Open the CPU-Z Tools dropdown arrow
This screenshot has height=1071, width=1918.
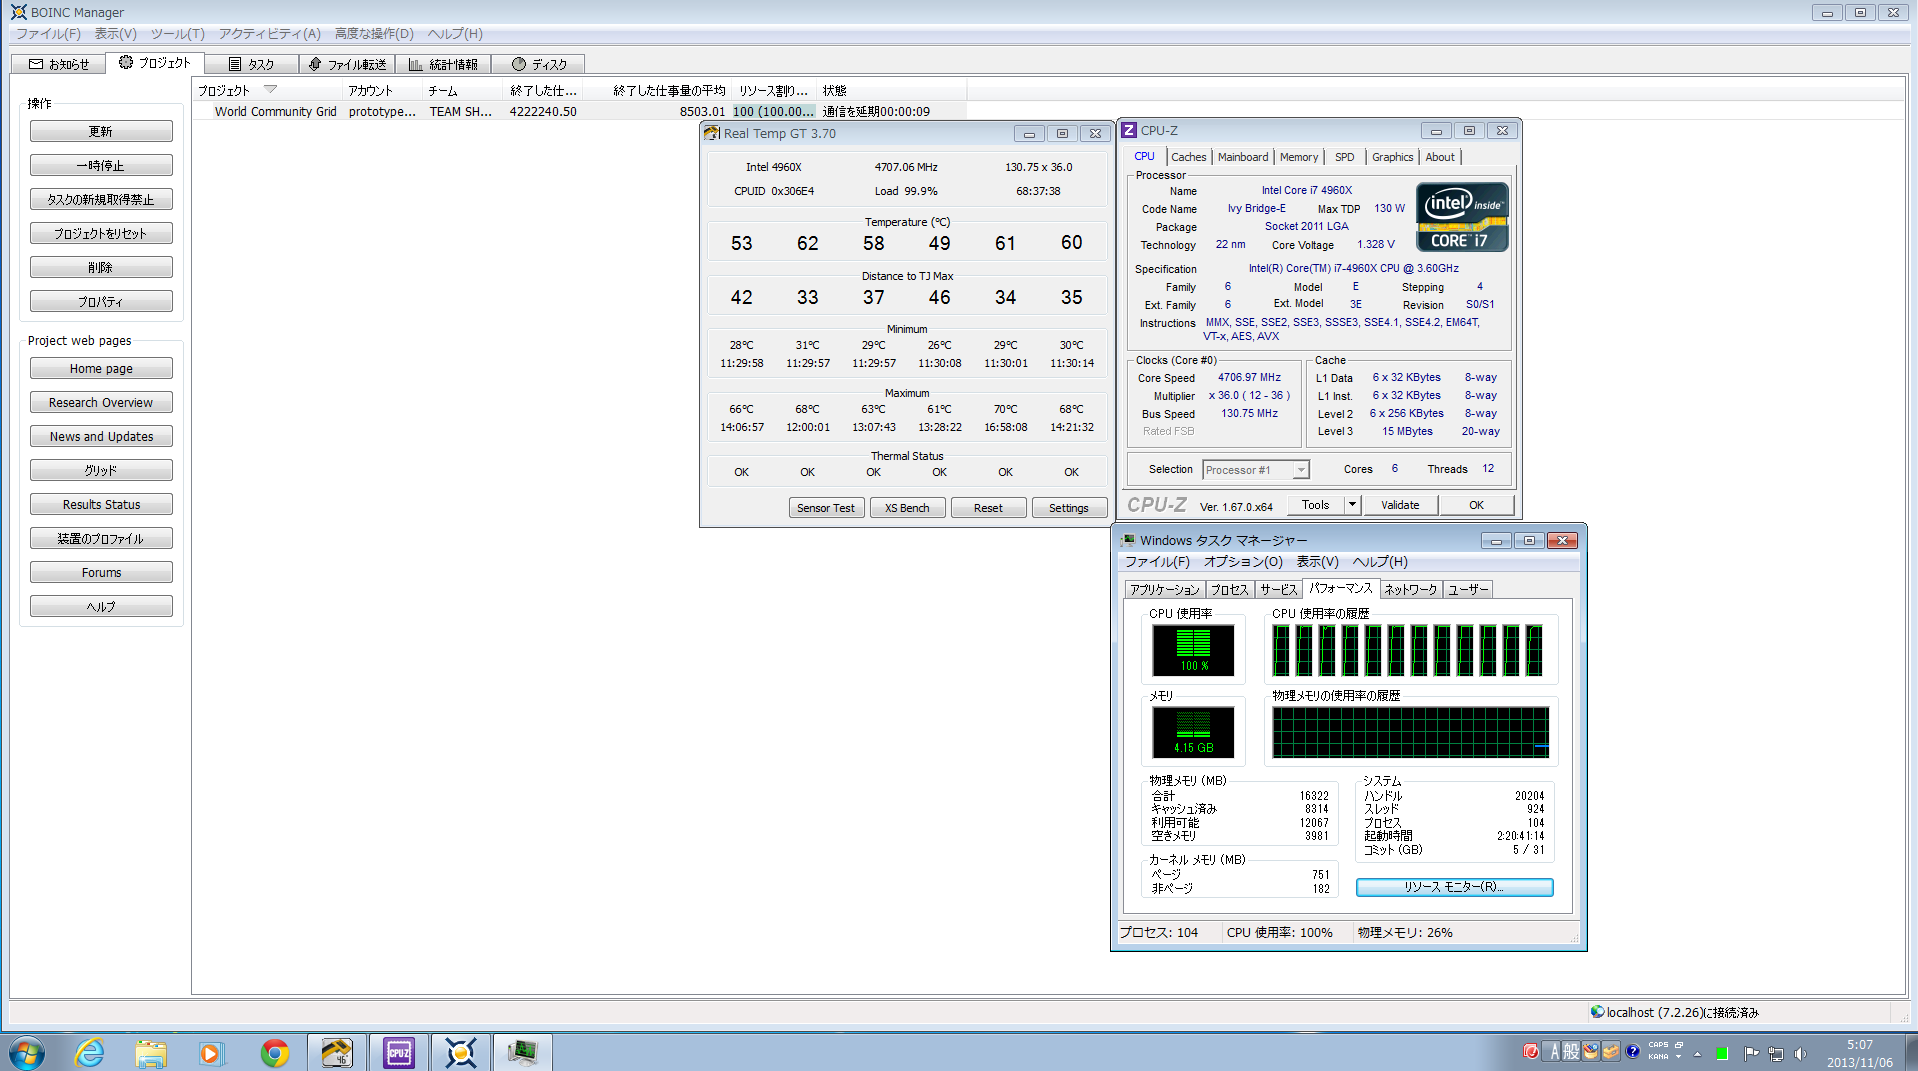pos(1352,505)
